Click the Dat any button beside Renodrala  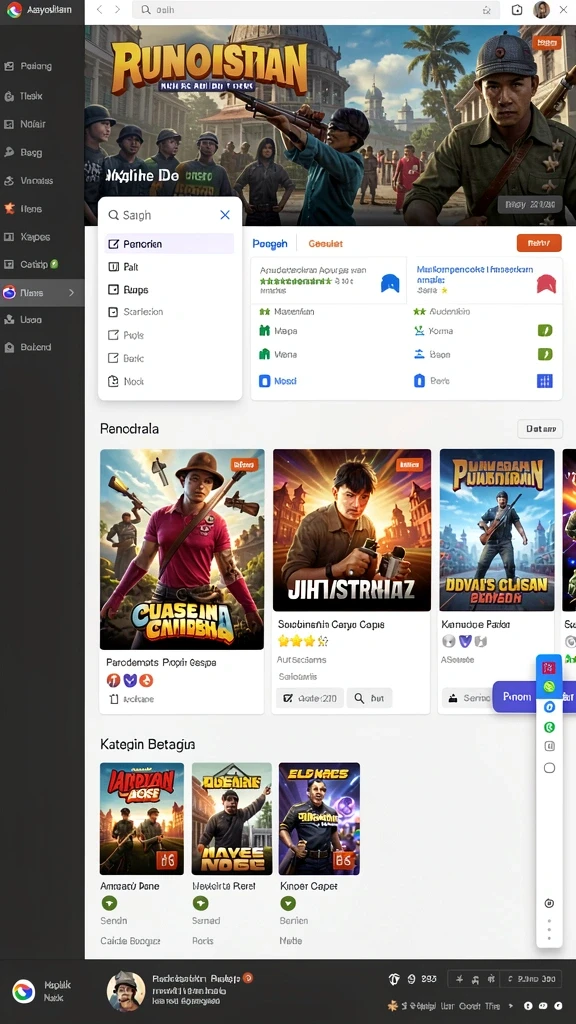(x=539, y=429)
